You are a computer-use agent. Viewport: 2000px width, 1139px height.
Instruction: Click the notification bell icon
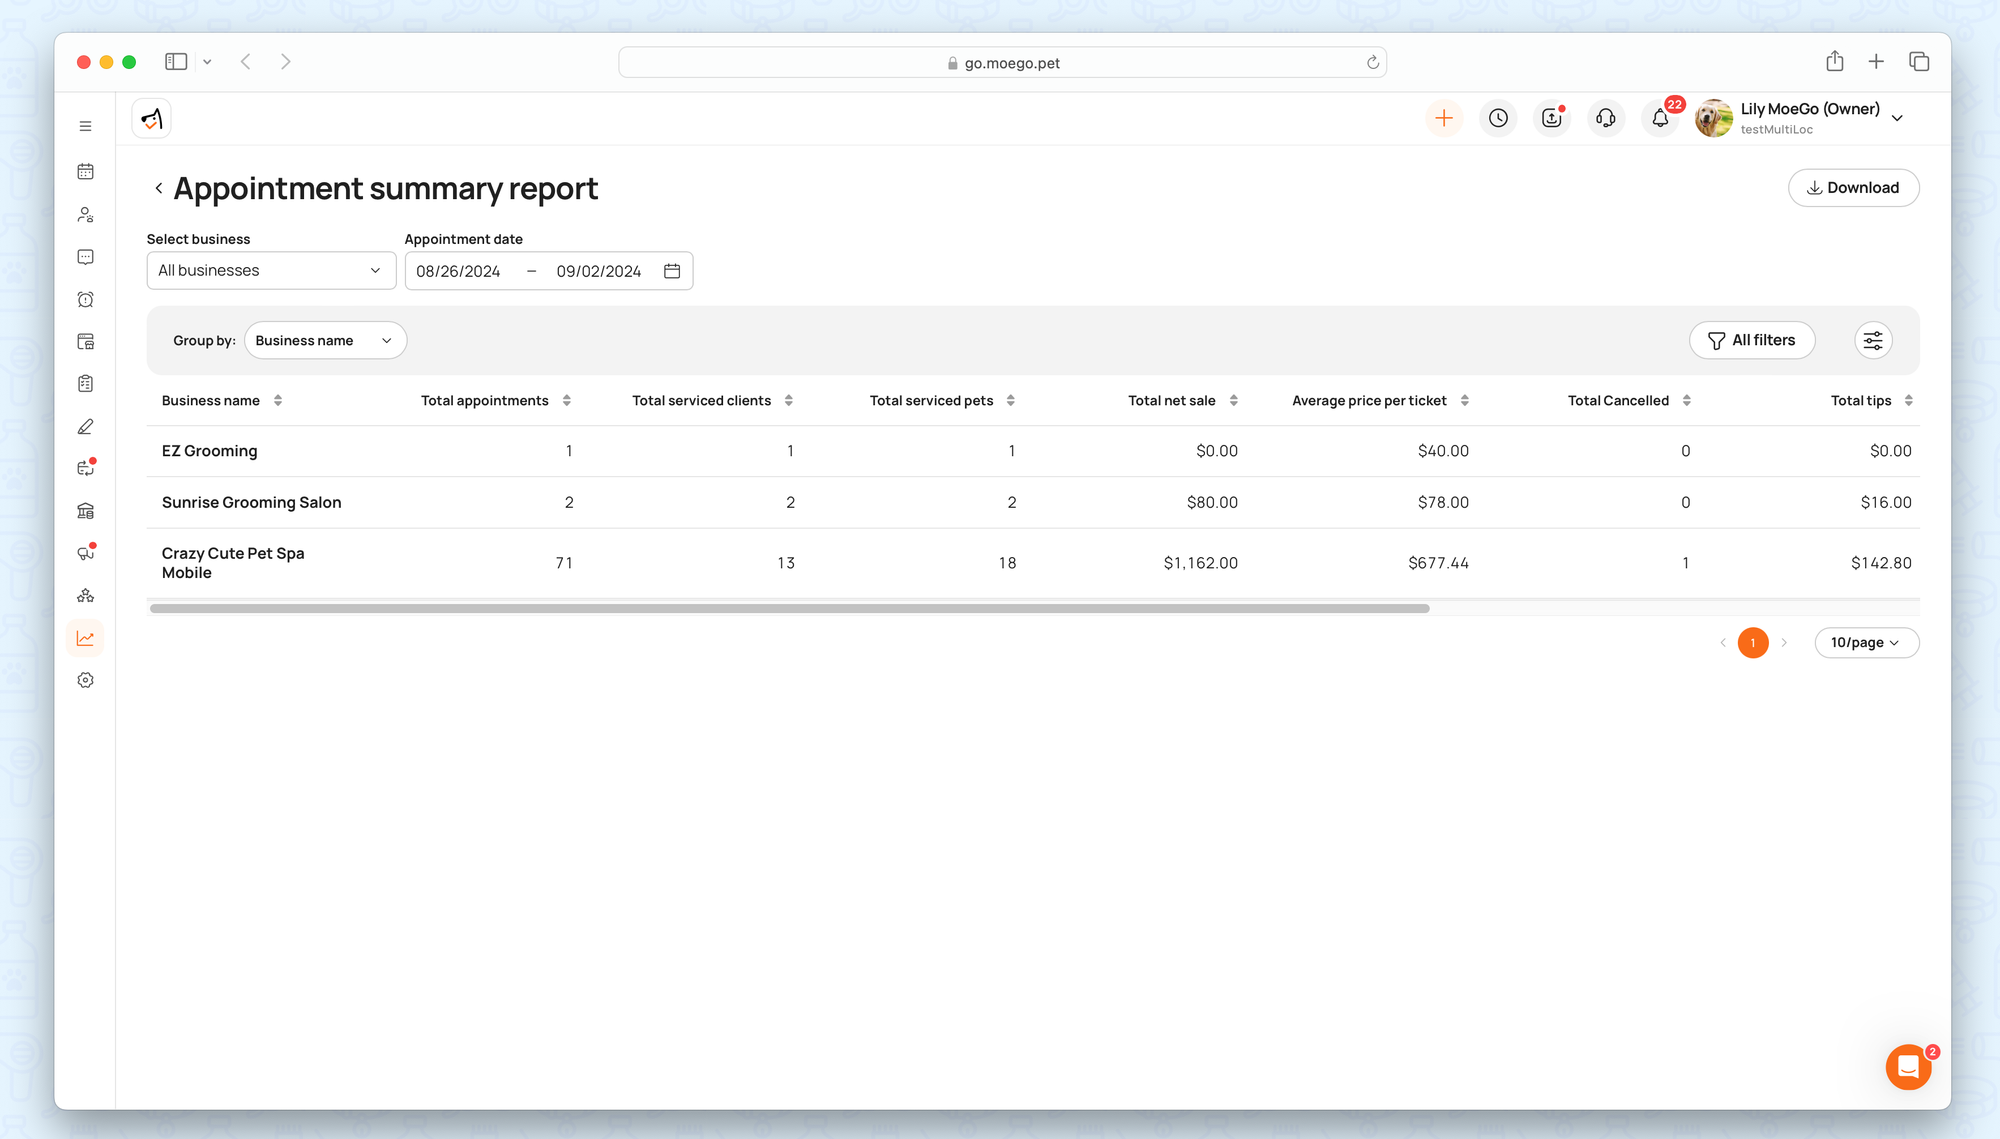point(1660,119)
